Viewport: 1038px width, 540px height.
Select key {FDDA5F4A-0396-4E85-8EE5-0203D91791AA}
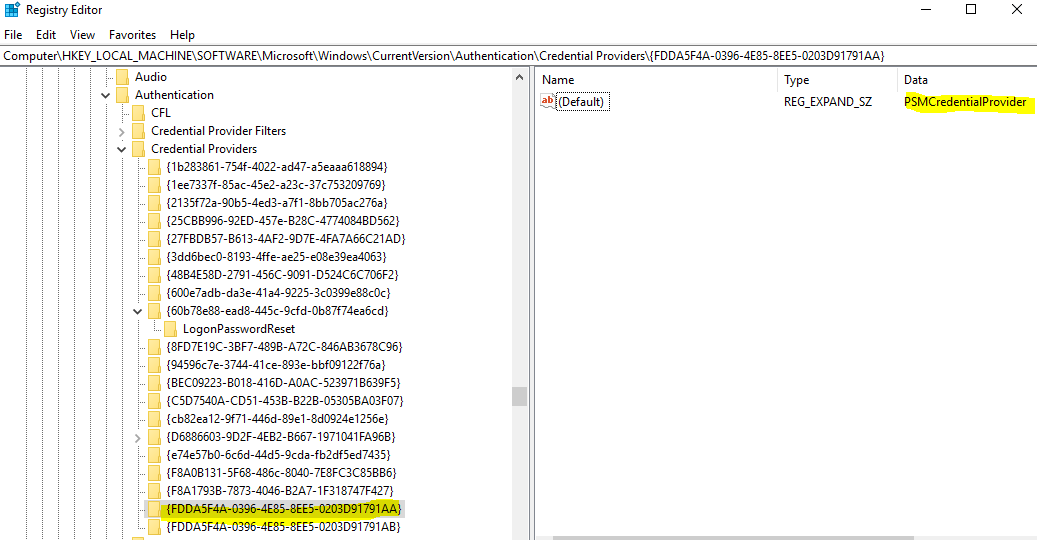(x=284, y=509)
